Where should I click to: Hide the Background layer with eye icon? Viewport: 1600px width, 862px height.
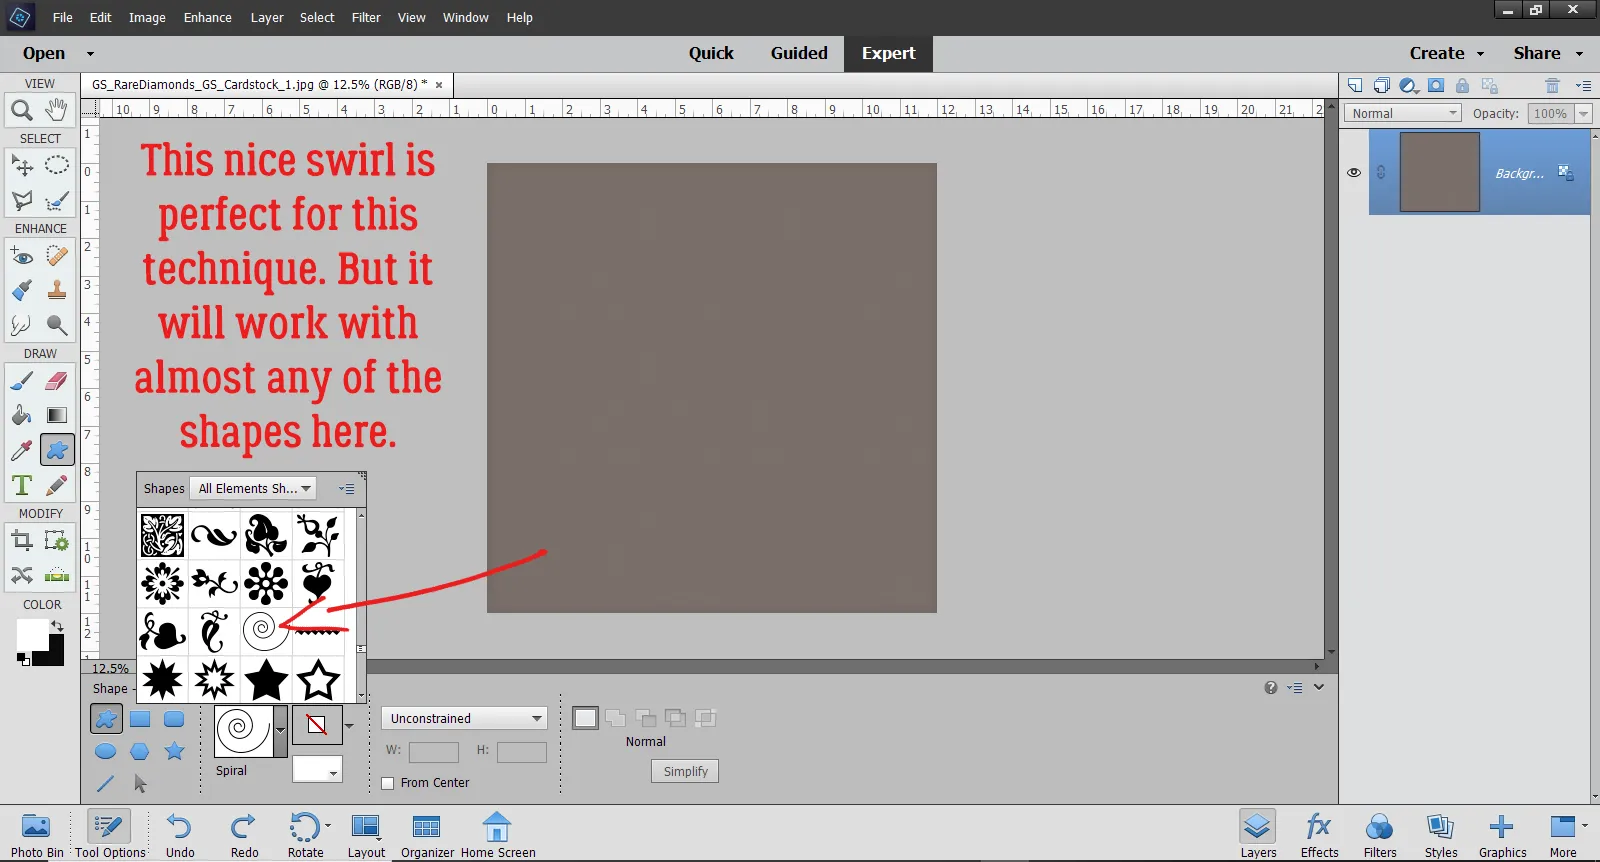coord(1354,173)
